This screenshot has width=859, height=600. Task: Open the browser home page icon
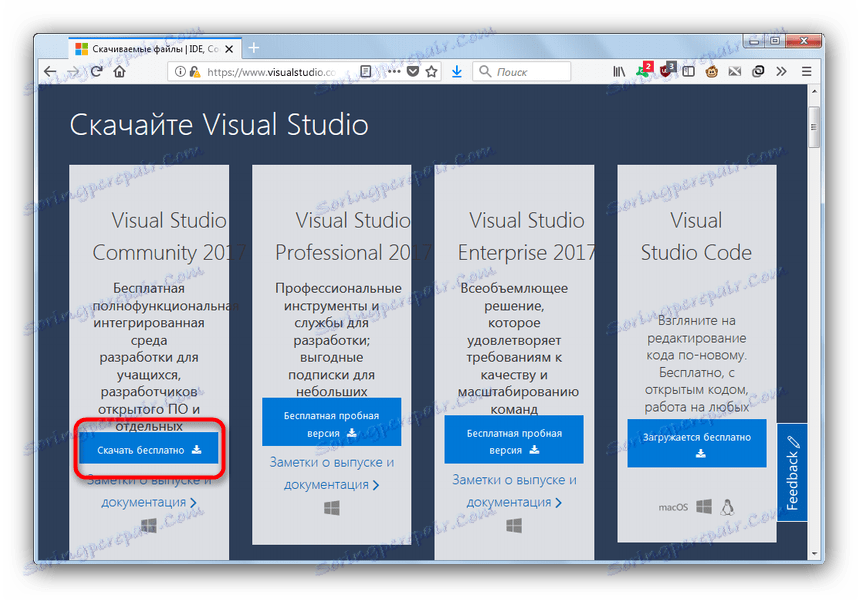[x=119, y=71]
